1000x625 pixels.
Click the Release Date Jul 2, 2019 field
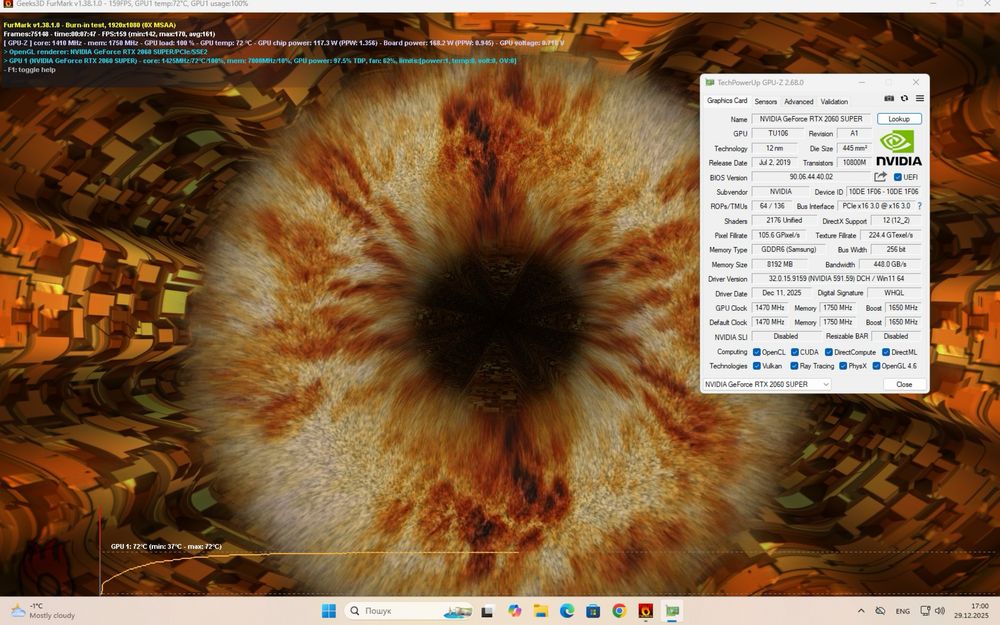pyautogui.click(x=774, y=163)
